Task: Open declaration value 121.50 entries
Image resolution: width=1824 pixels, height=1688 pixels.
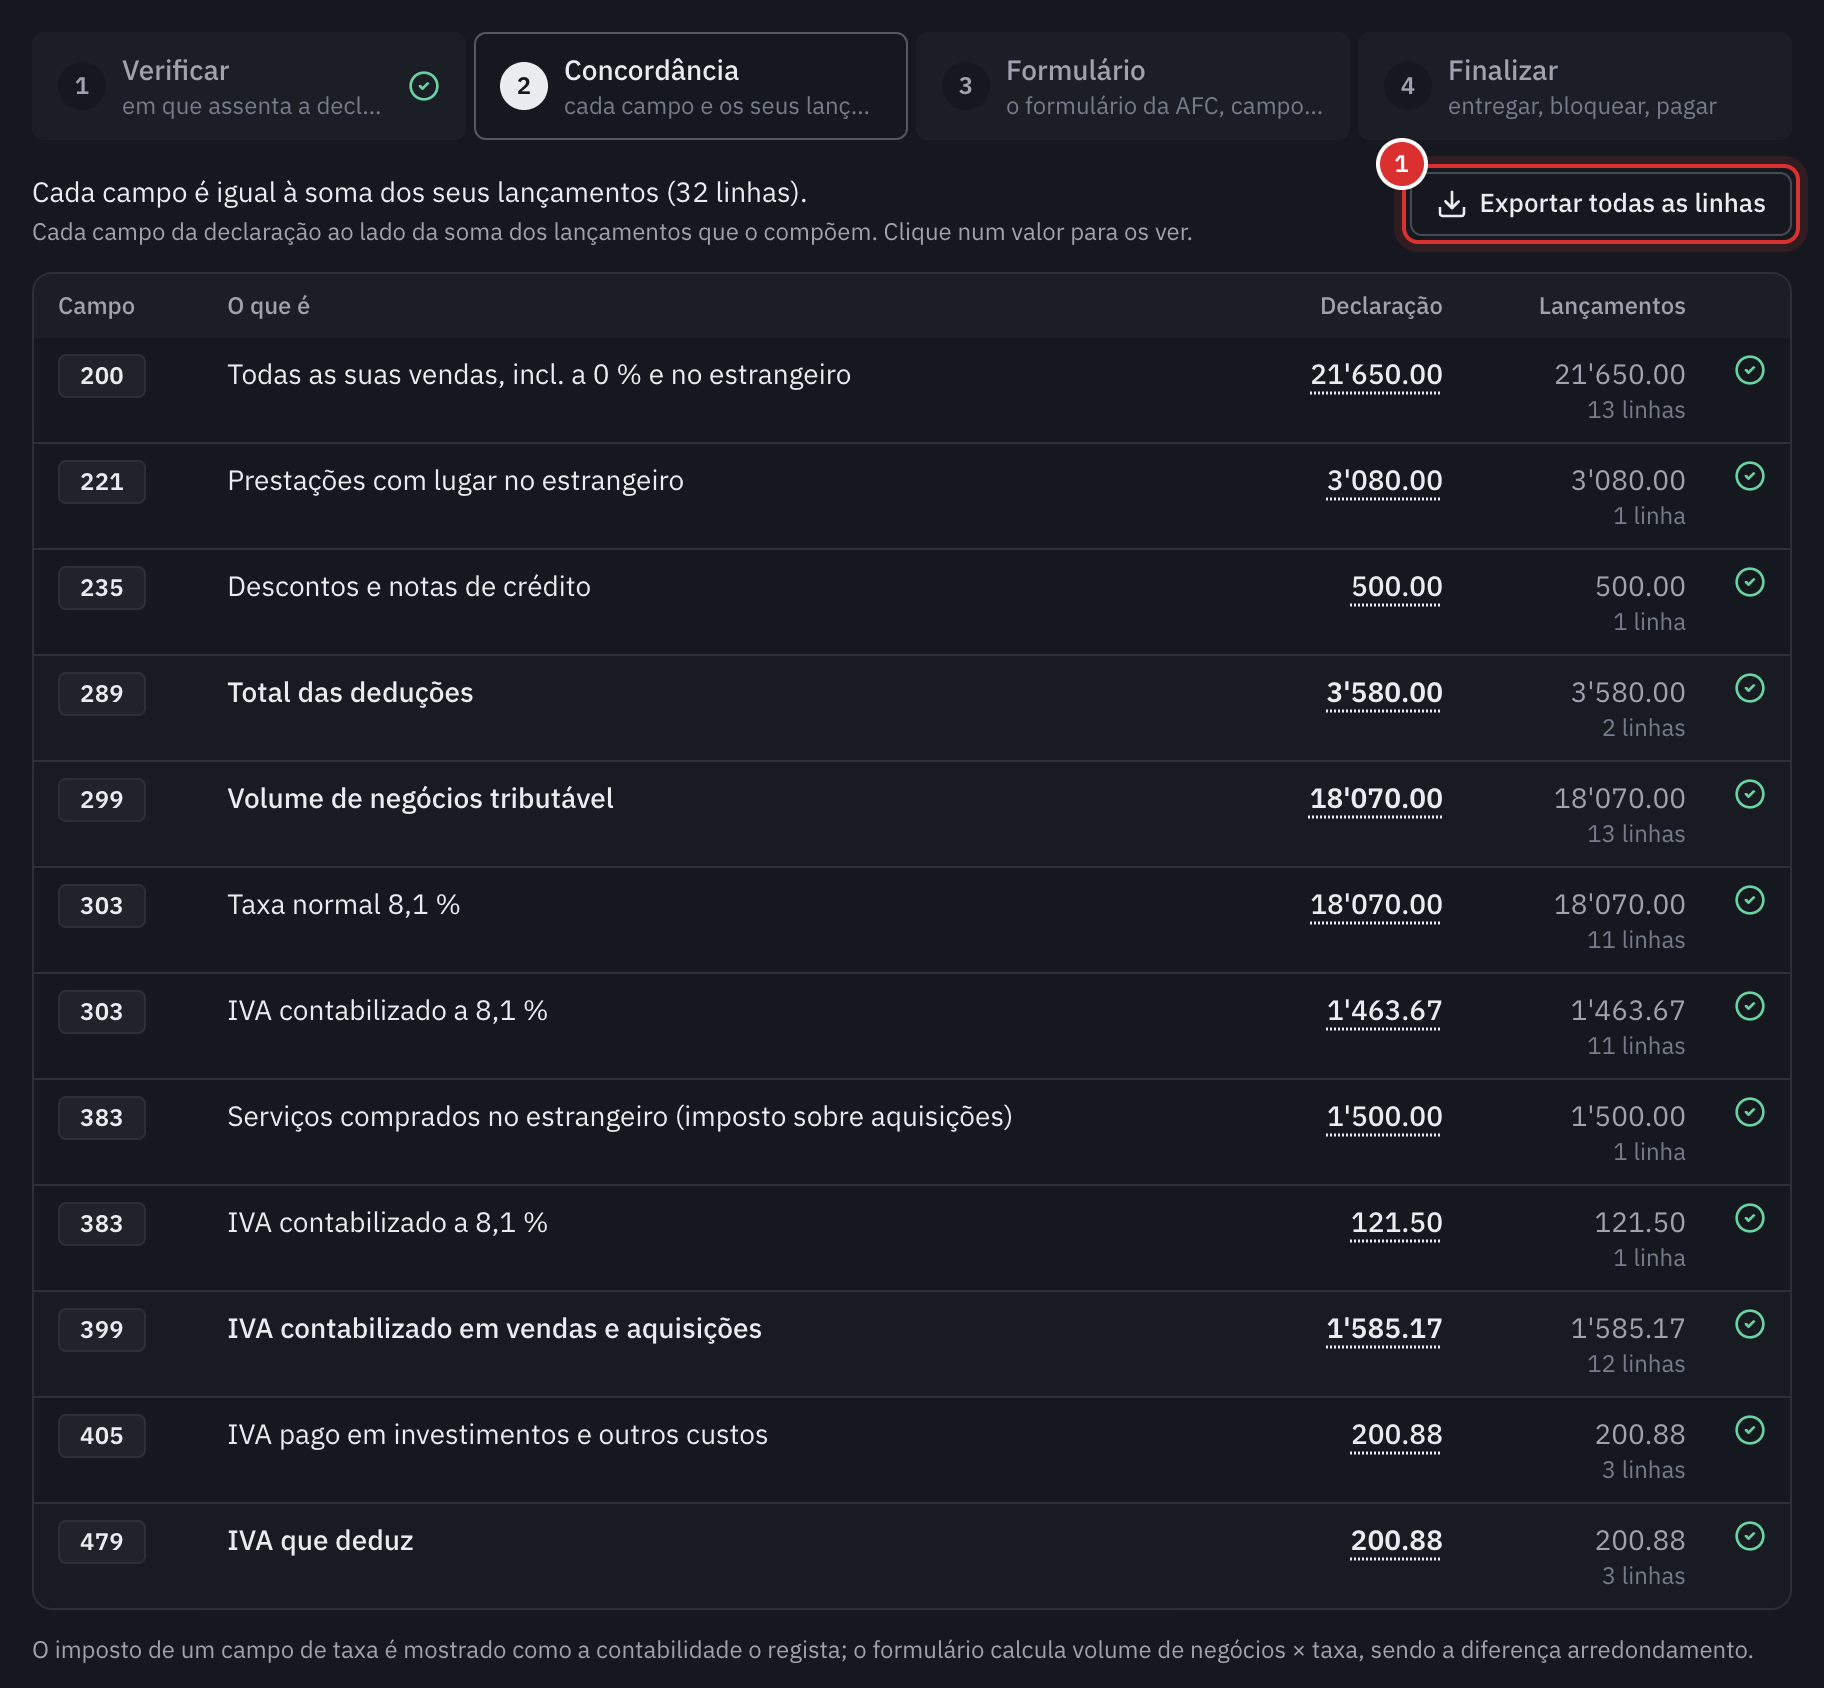Action: pyautogui.click(x=1396, y=1223)
